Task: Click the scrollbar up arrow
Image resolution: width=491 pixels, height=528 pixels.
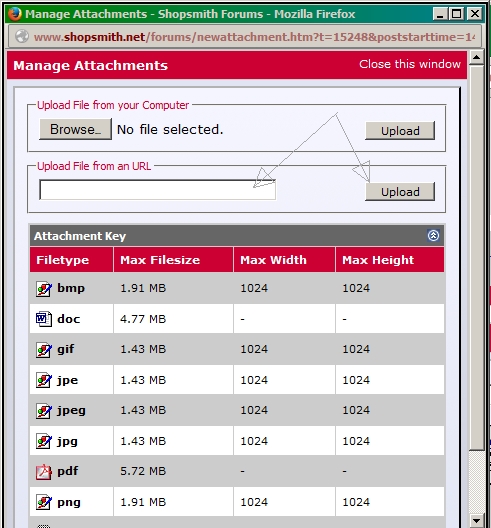Action: (x=477, y=57)
